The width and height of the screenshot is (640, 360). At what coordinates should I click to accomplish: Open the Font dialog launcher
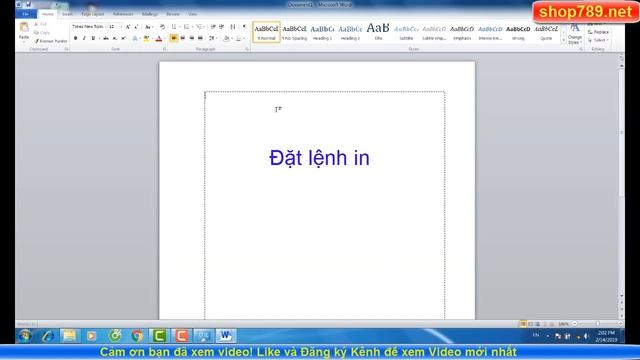(165, 49)
